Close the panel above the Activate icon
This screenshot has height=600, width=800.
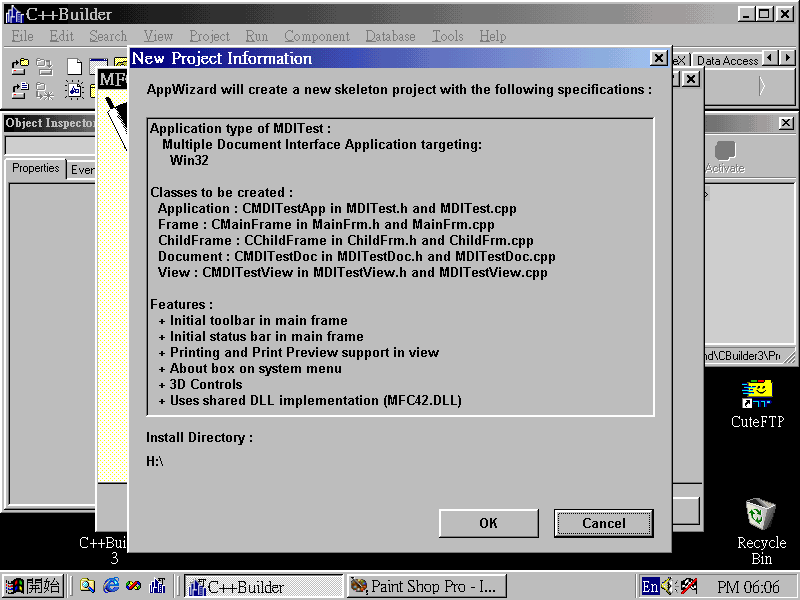tap(786, 122)
